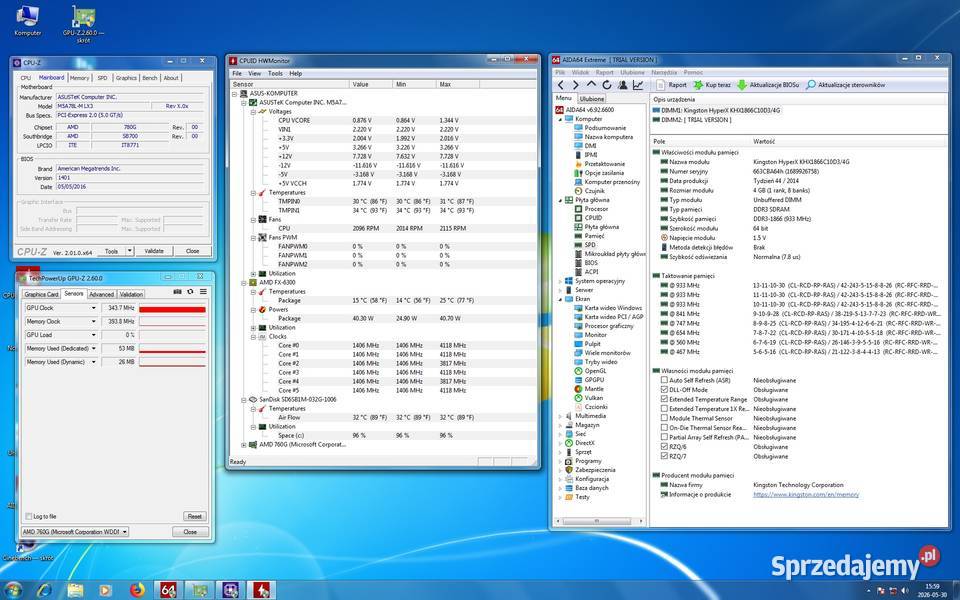Open the Tools menu in HWMonitor
Image resolution: width=960 pixels, height=600 pixels.
[275, 73]
